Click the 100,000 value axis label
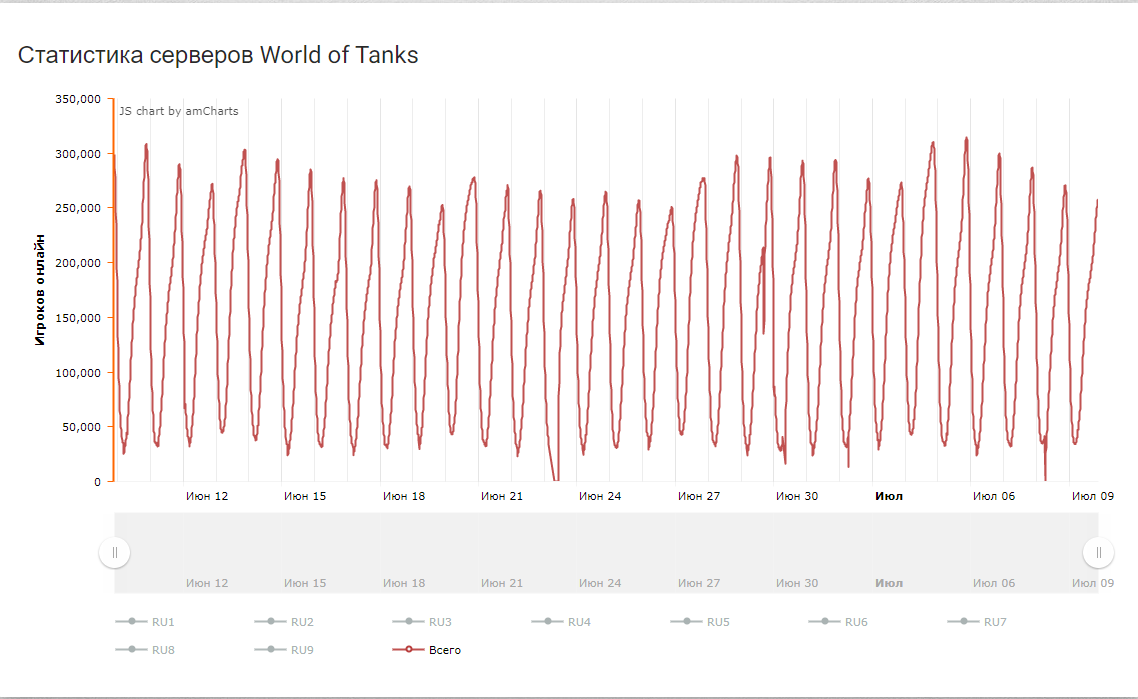This screenshot has width=1138, height=699. coord(78,373)
